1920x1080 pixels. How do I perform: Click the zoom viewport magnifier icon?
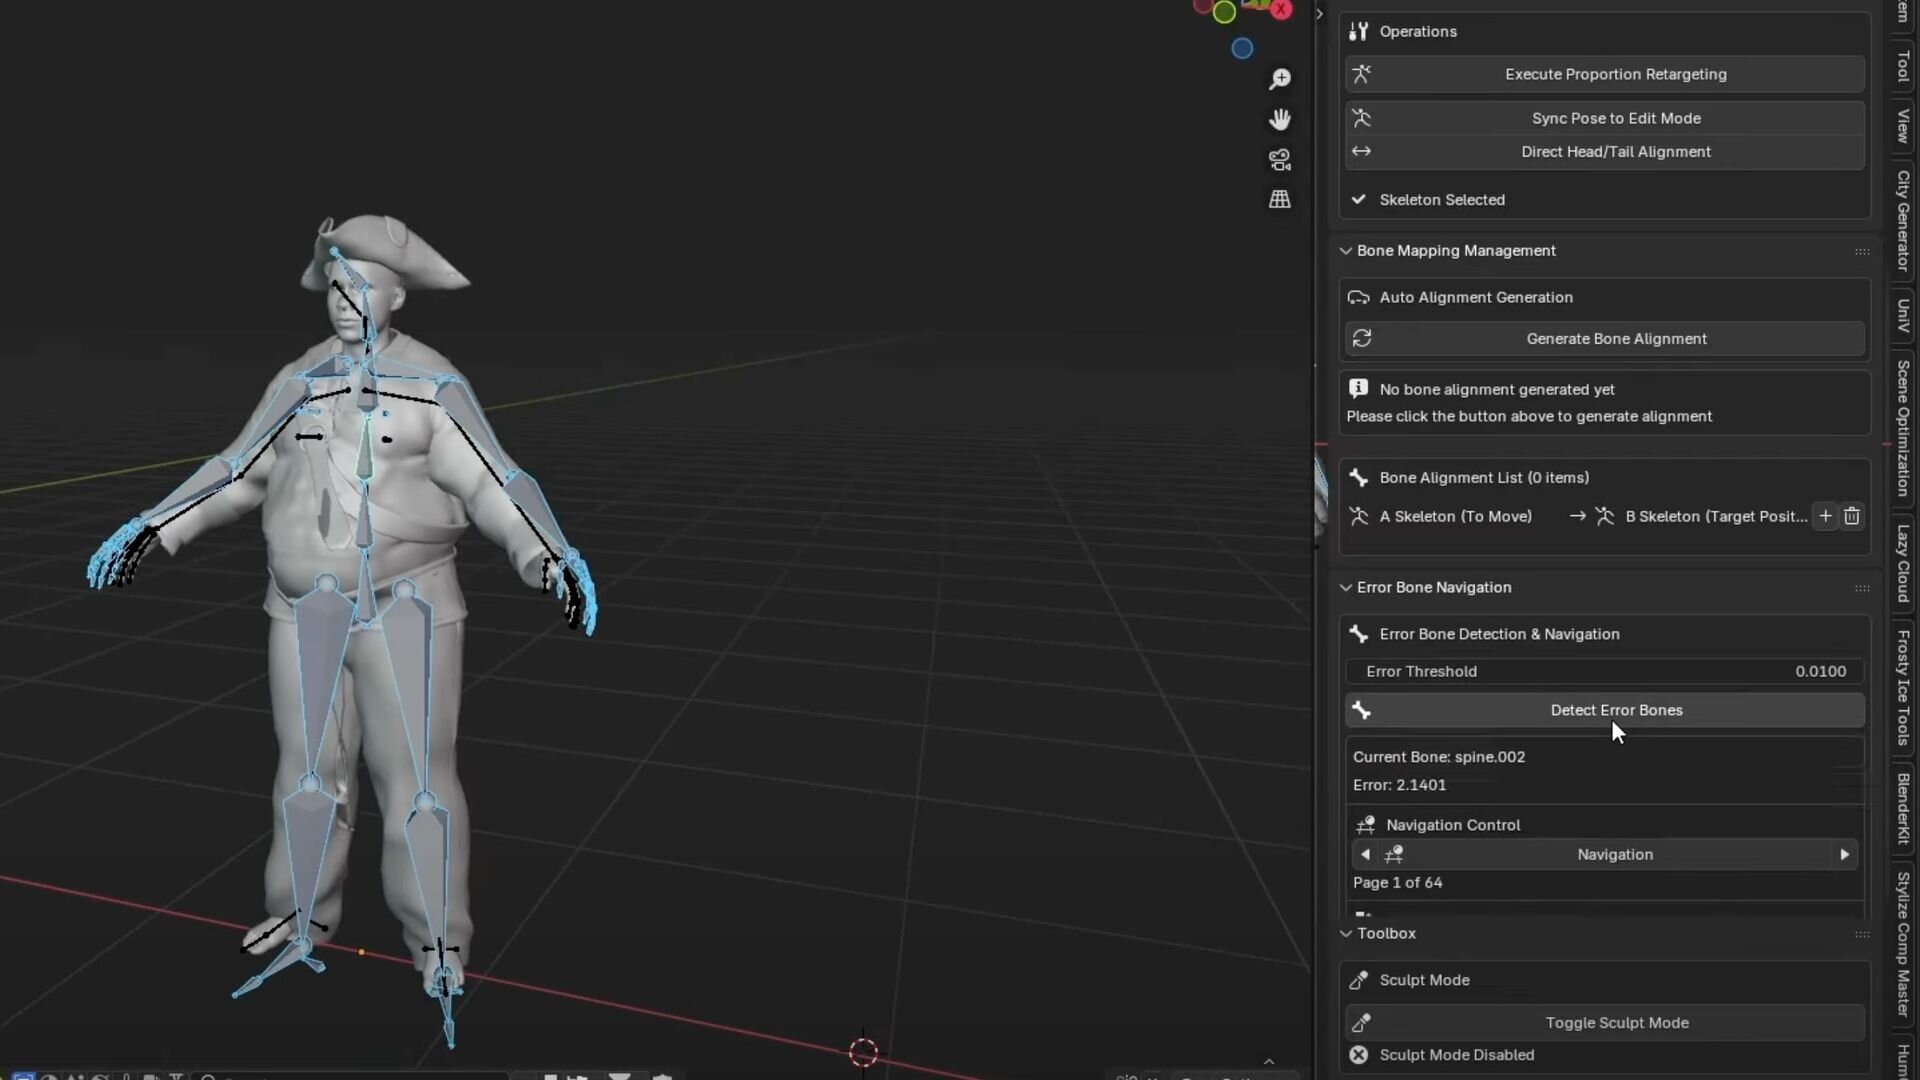click(1280, 79)
